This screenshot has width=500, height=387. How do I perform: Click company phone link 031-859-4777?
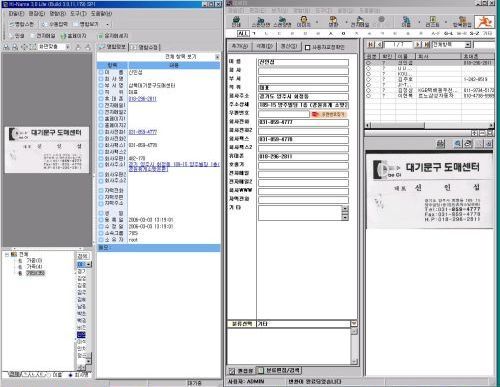coord(143,132)
